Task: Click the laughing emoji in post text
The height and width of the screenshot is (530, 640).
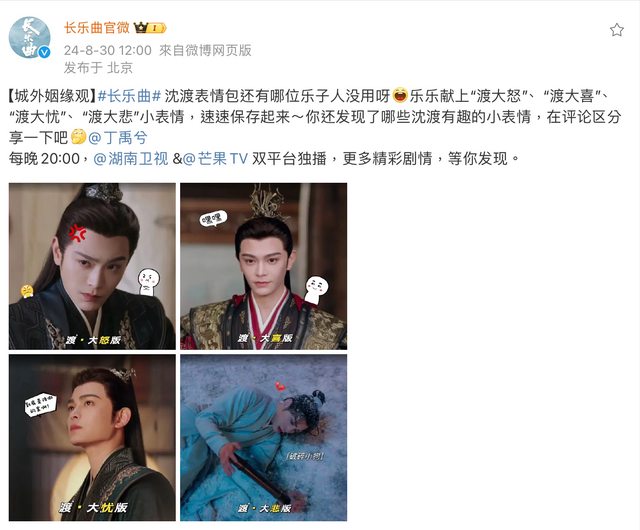Action: tap(400, 96)
